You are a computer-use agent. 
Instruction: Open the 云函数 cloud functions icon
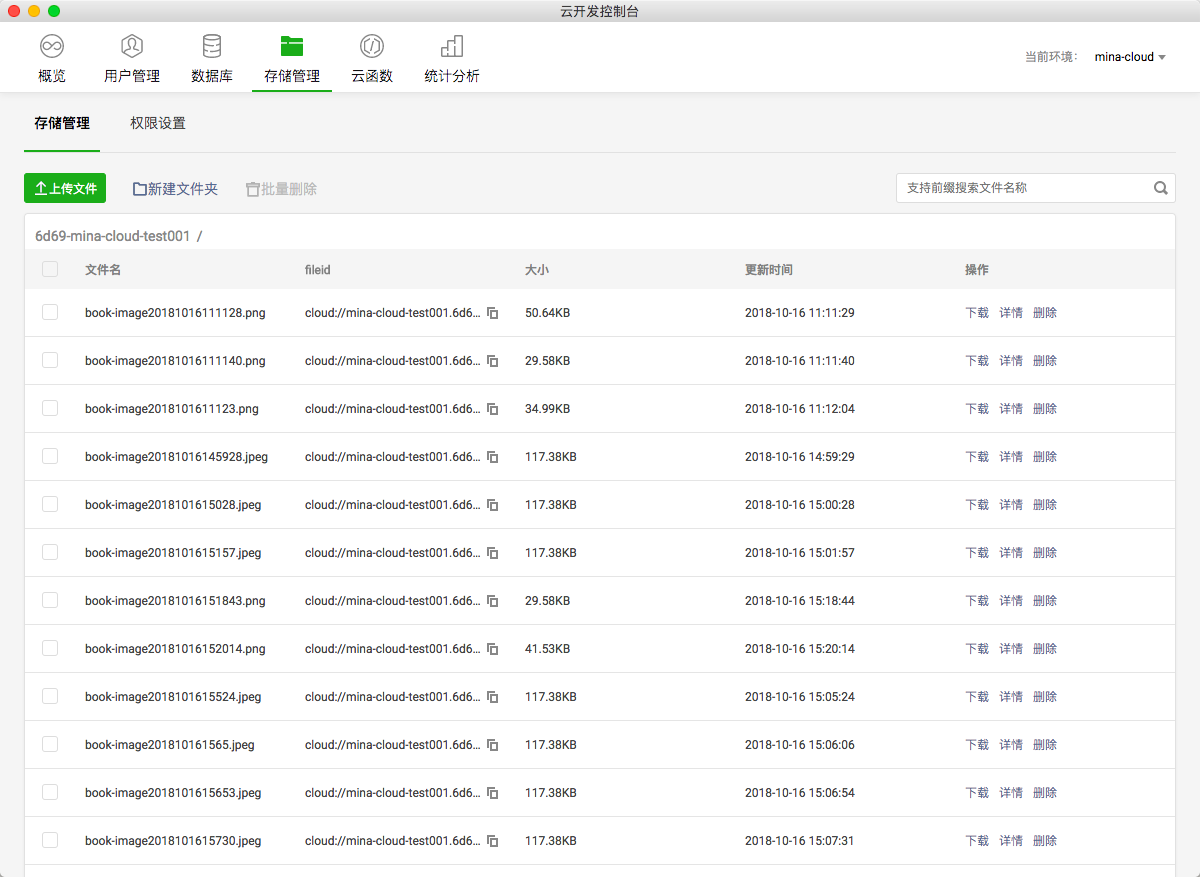[372, 46]
